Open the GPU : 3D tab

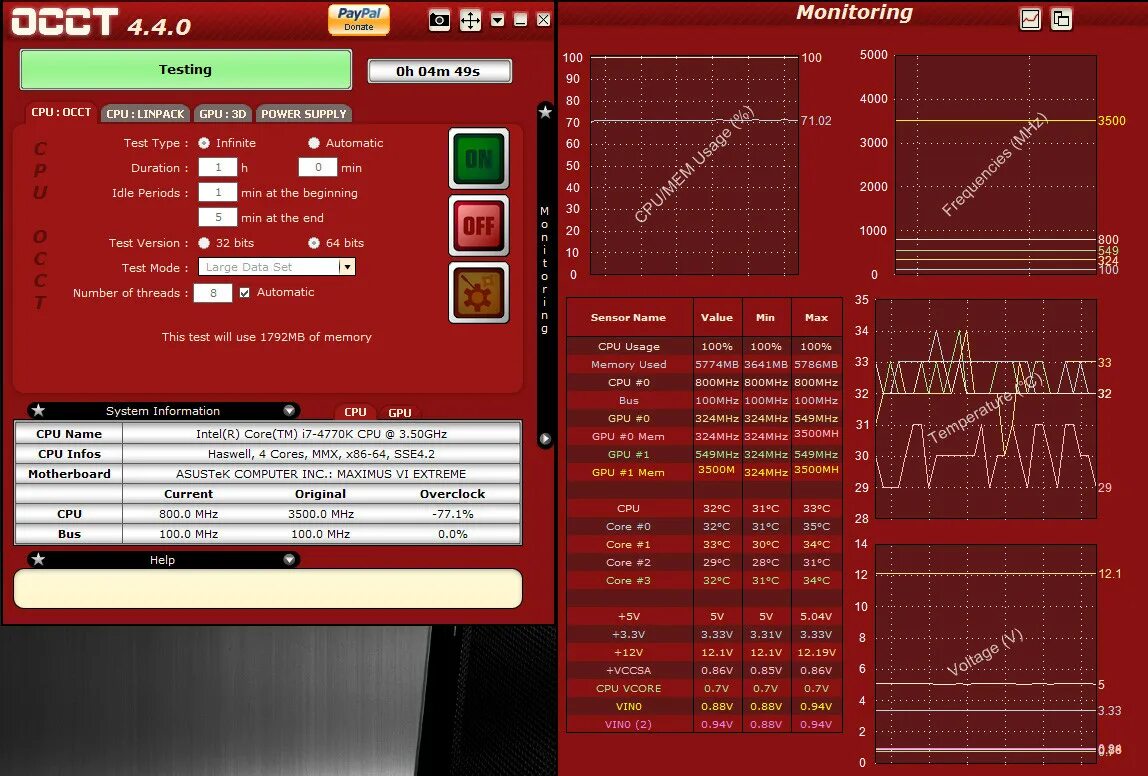coord(223,113)
